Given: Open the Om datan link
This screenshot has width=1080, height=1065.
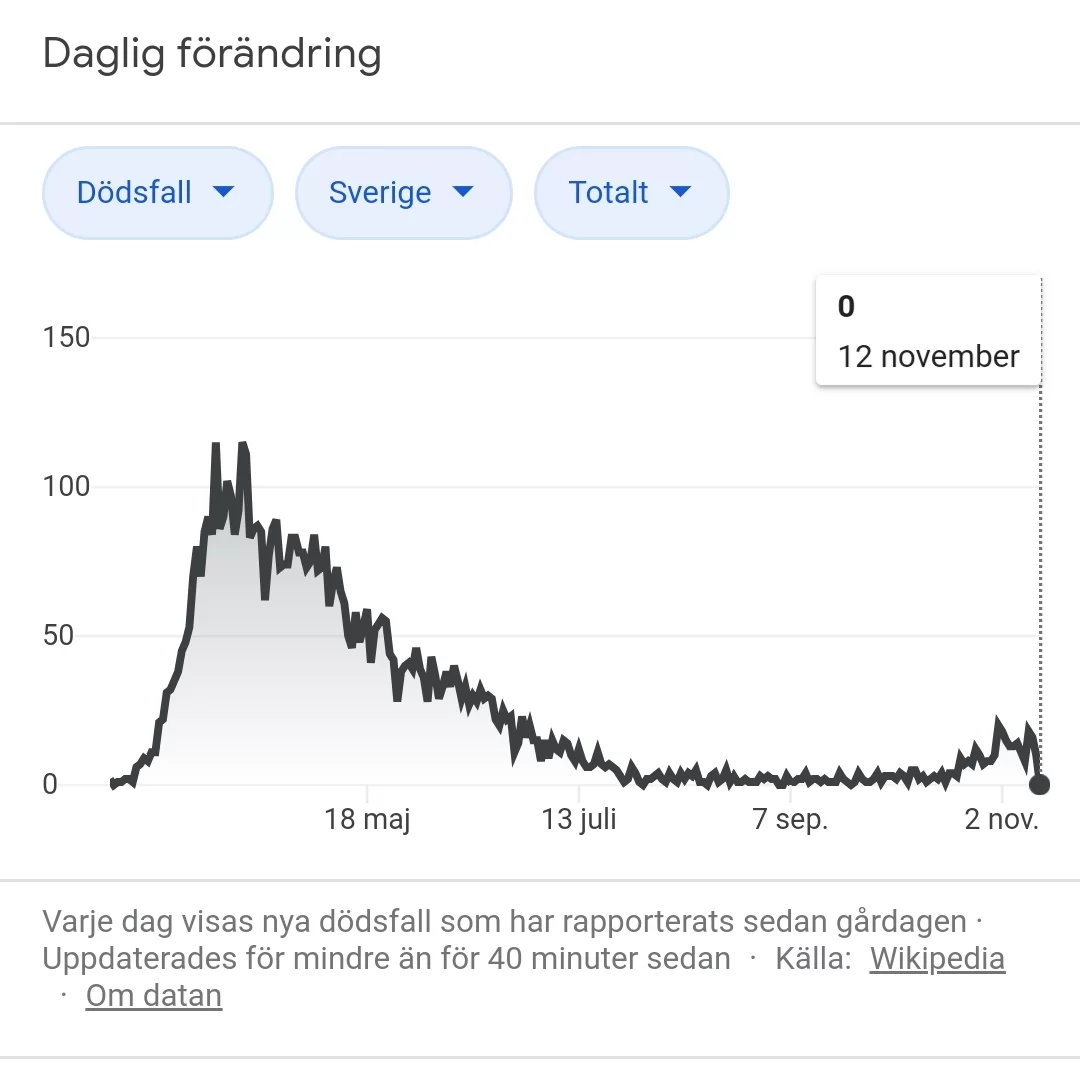Looking at the screenshot, I should click(x=154, y=995).
